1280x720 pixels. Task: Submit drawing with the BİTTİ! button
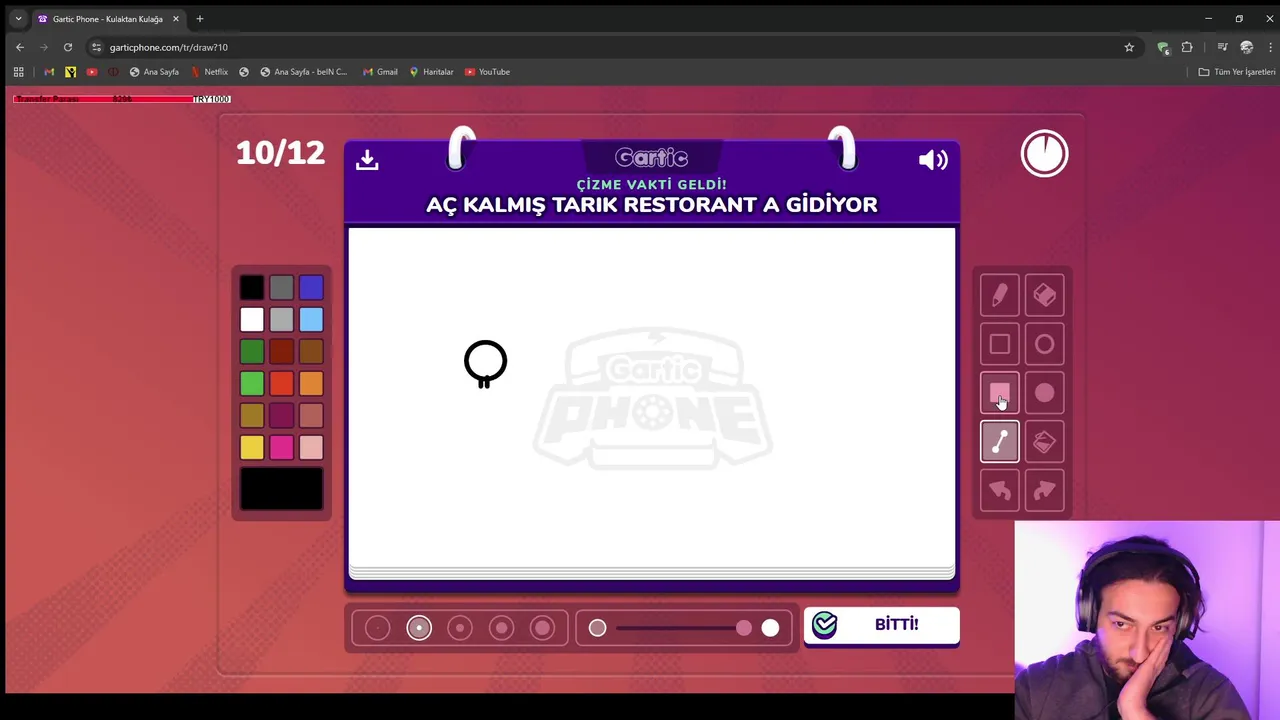[x=881, y=625]
